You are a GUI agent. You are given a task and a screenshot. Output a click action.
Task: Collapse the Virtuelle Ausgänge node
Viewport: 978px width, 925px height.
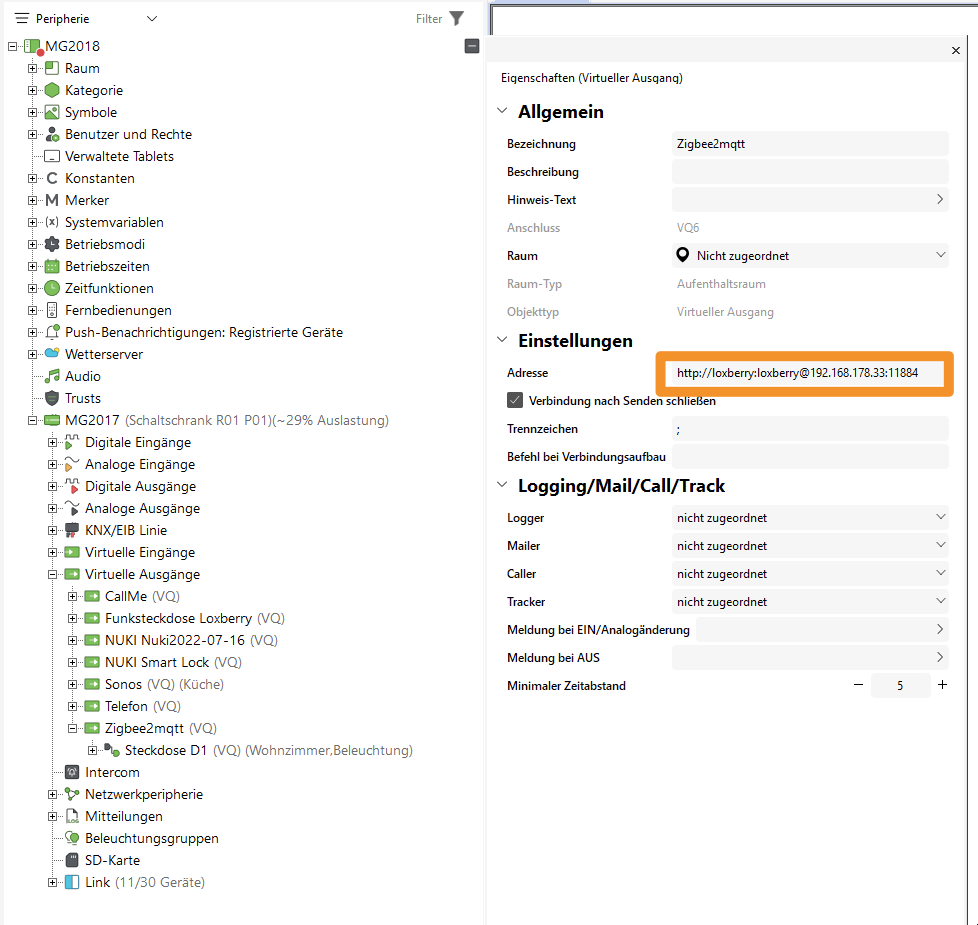click(52, 574)
